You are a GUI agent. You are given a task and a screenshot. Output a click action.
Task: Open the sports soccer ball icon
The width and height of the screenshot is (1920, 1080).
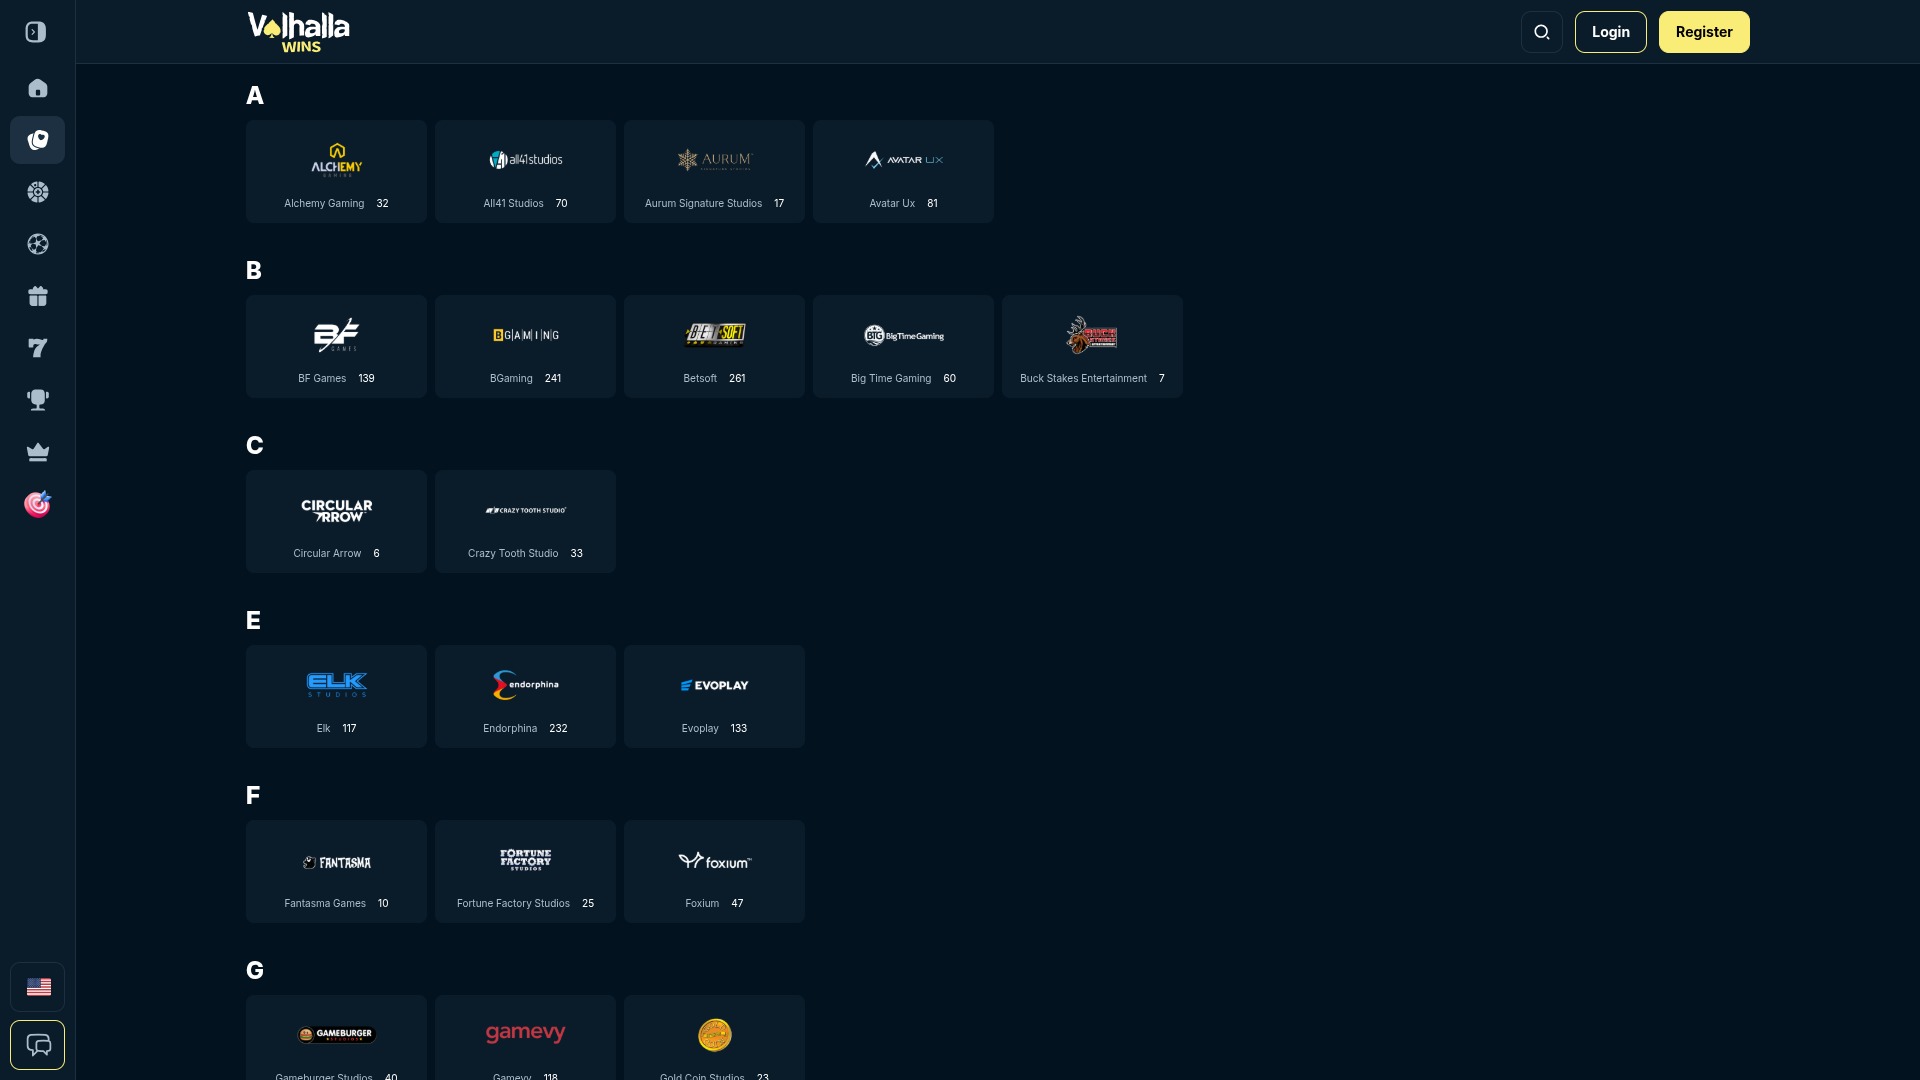(37, 244)
